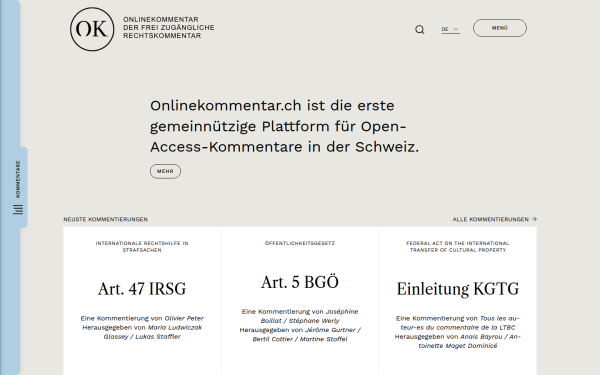The height and width of the screenshot is (375, 600).
Task: Click authors Joséphine Boillat / Stéphane Werly
Action: point(309,316)
